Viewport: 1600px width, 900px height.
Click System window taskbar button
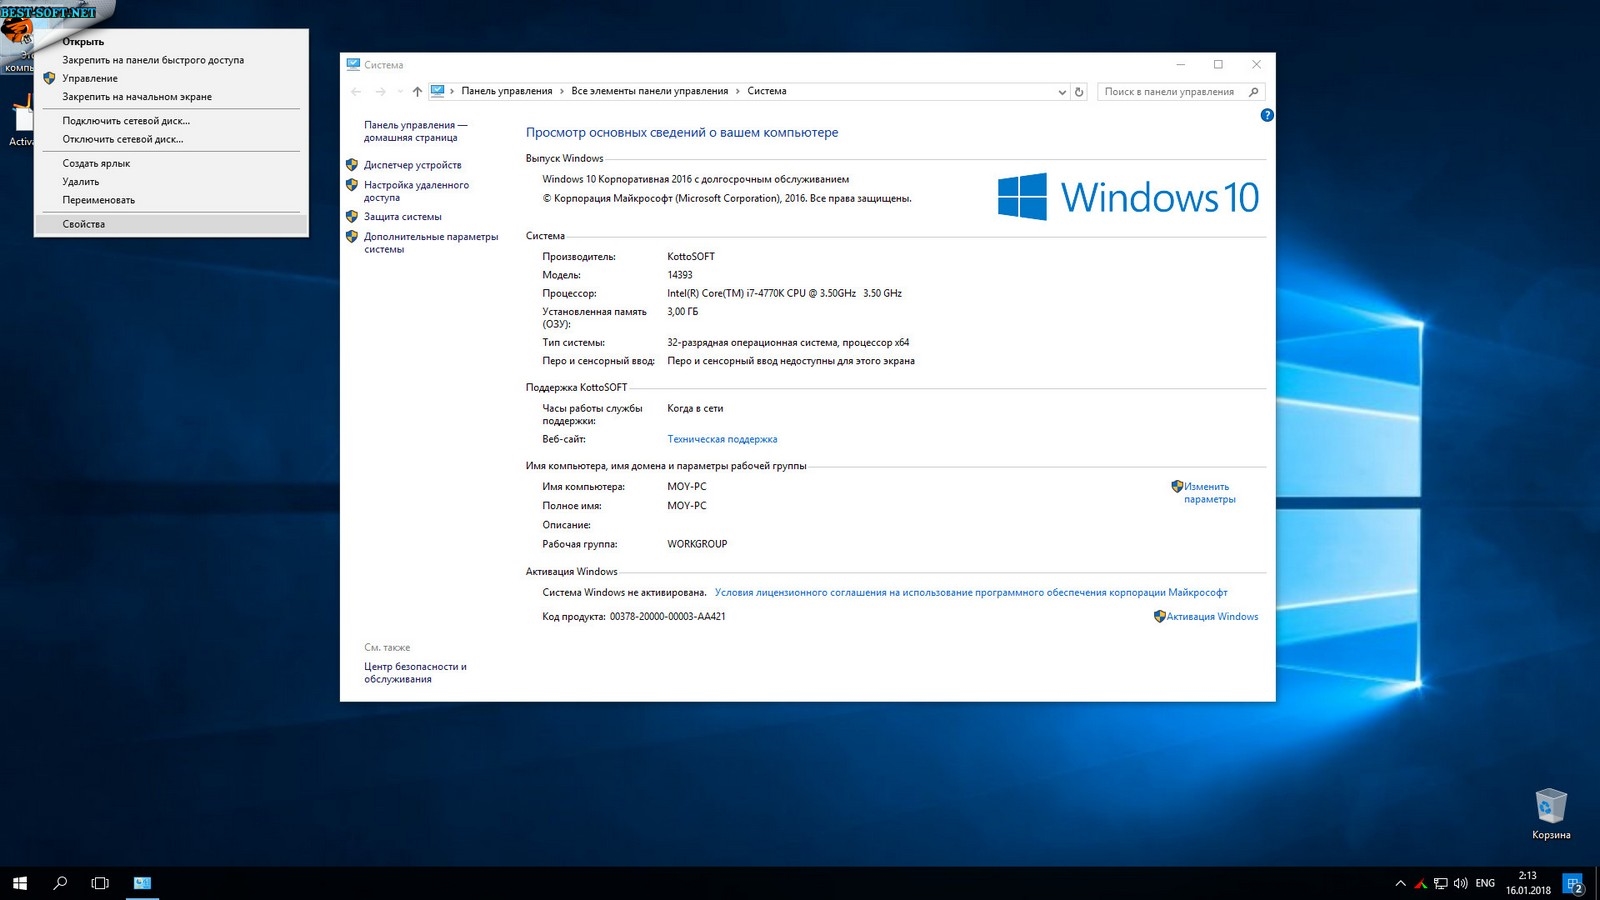tap(143, 883)
